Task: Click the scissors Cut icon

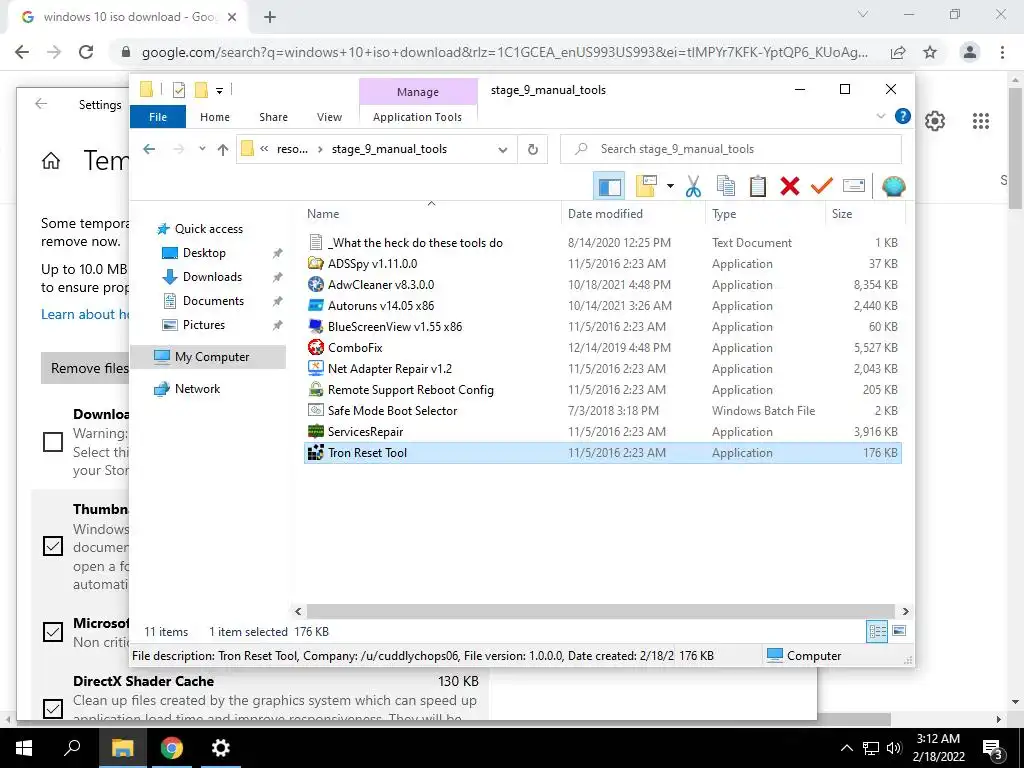Action: (x=693, y=186)
